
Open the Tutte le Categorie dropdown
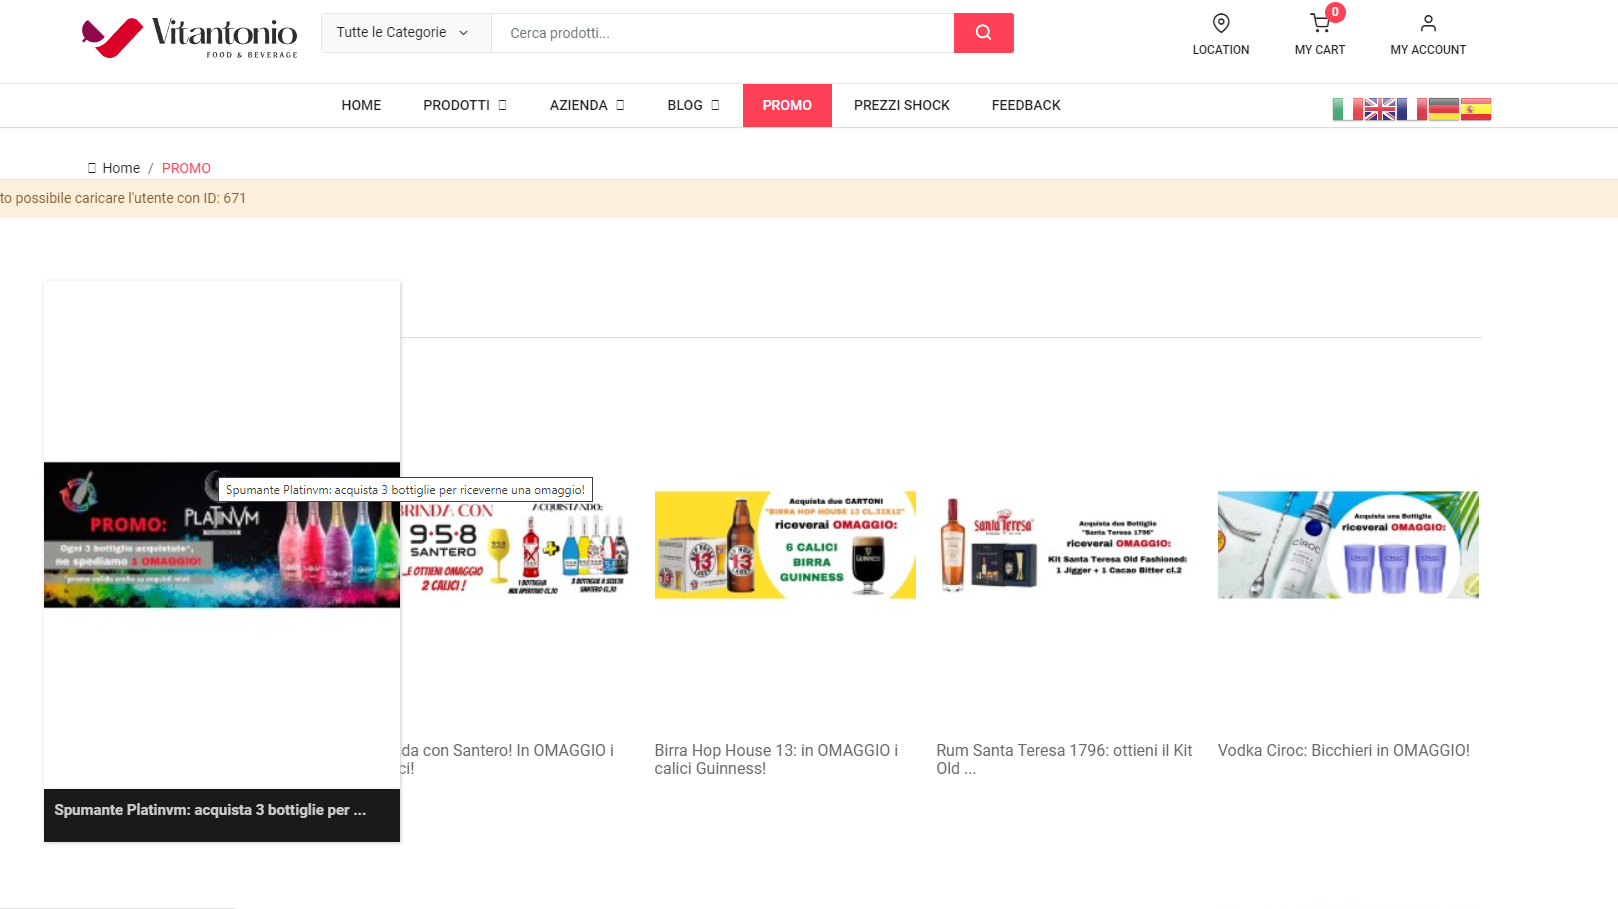[406, 33]
